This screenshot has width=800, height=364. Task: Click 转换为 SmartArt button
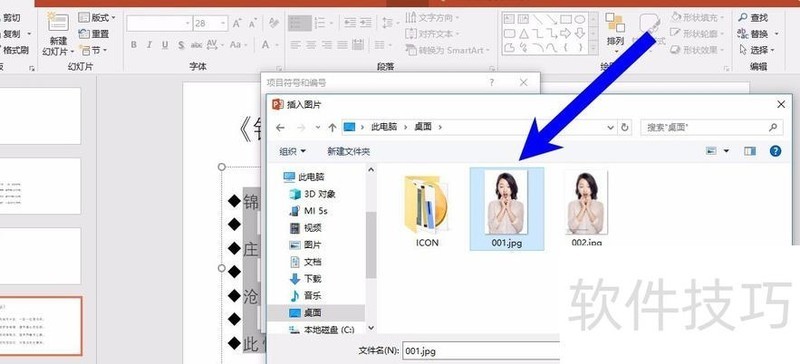[447, 51]
